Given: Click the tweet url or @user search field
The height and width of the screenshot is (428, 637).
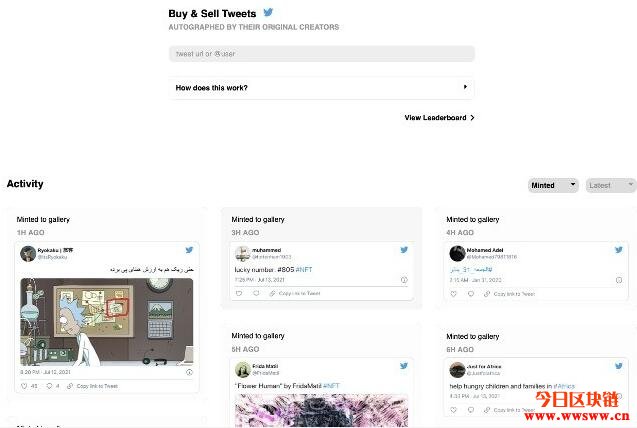Looking at the screenshot, I should (322, 54).
